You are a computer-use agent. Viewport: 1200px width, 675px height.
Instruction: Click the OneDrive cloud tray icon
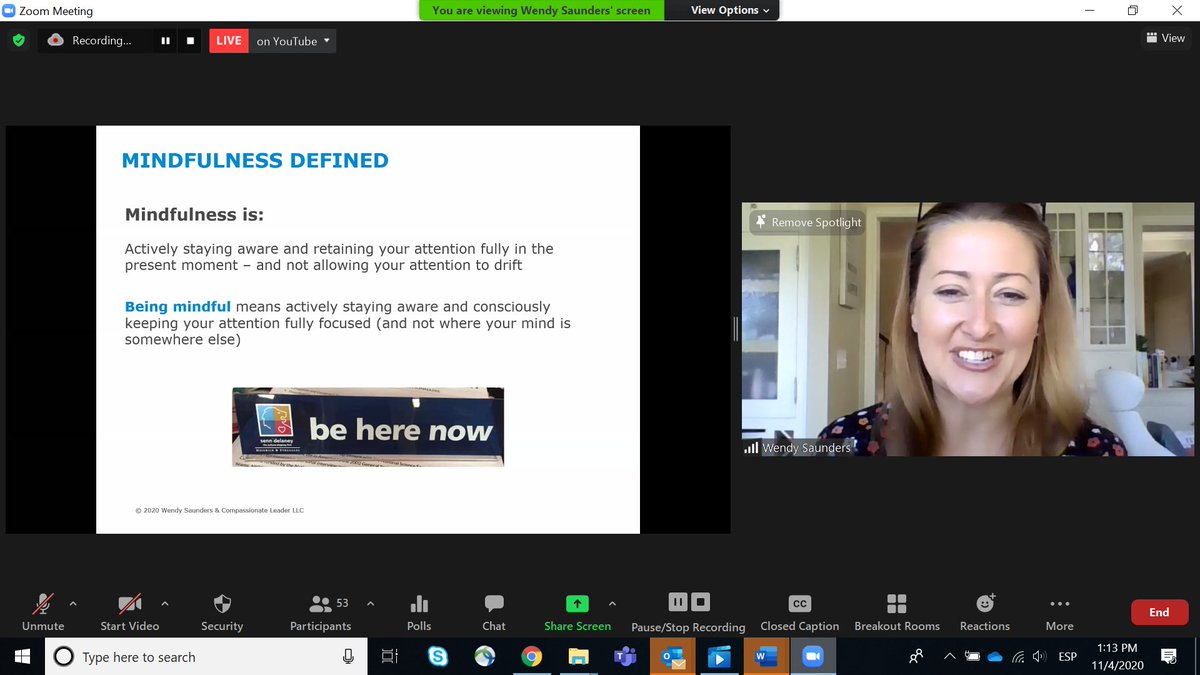(x=995, y=657)
